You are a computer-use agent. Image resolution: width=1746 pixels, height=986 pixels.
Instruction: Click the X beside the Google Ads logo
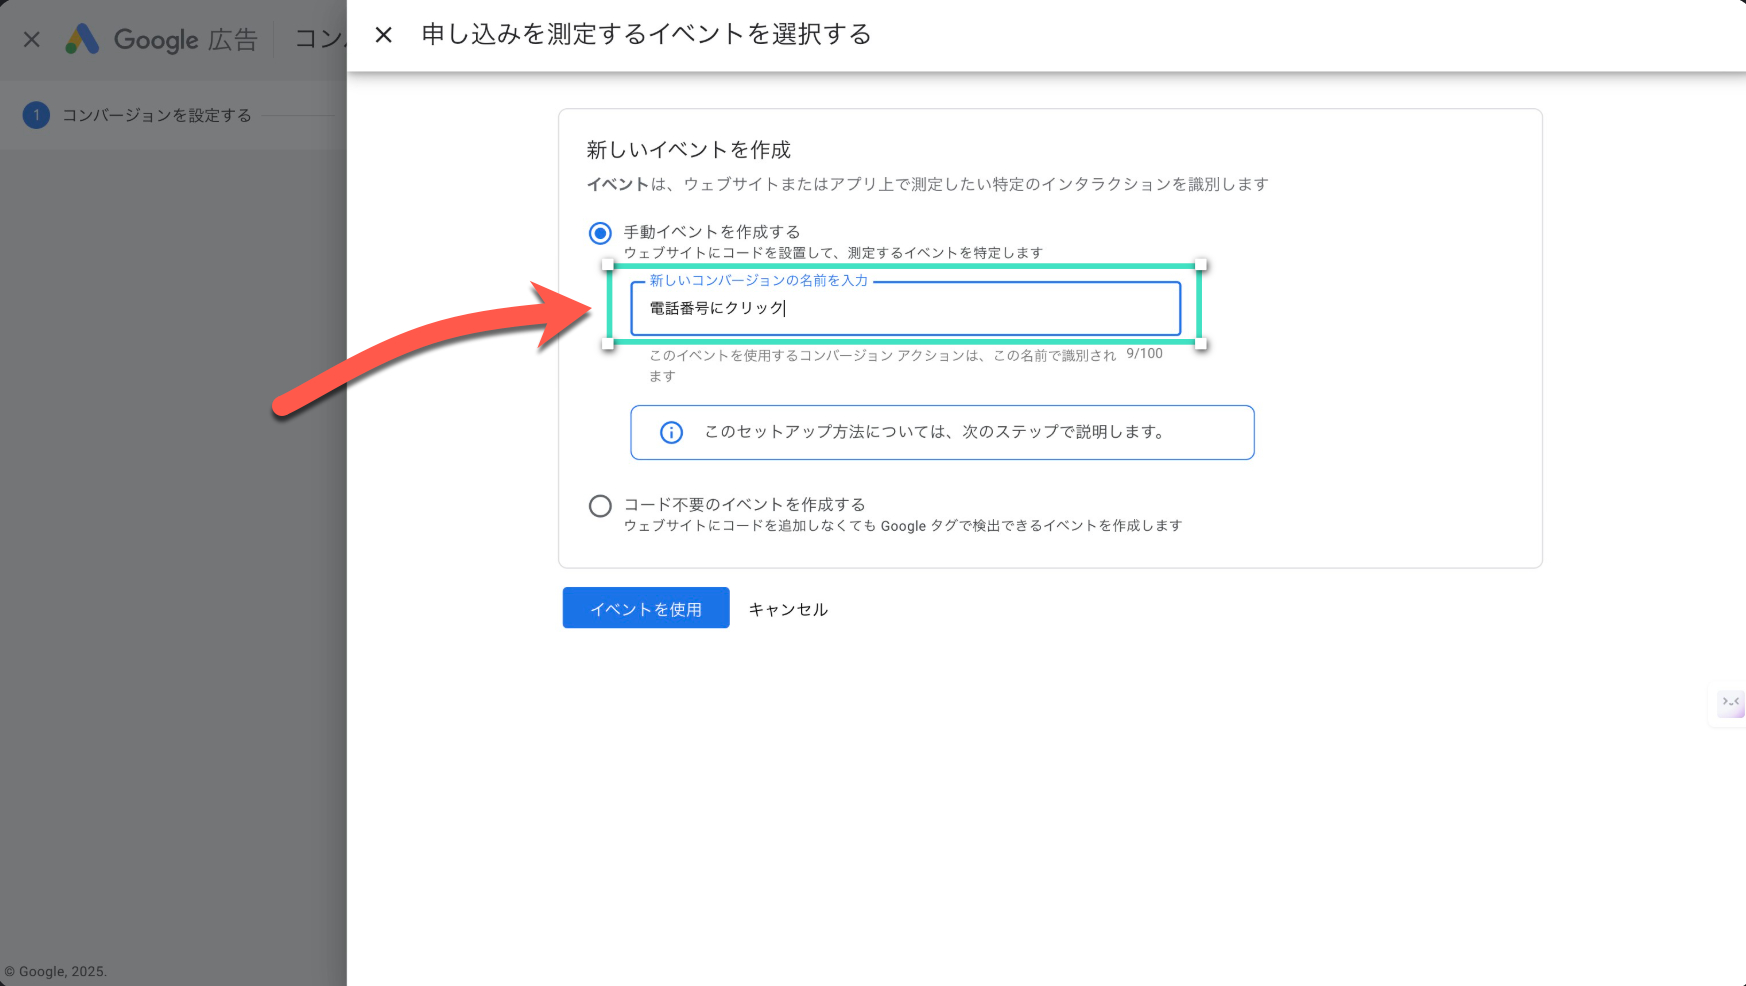coord(32,40)
